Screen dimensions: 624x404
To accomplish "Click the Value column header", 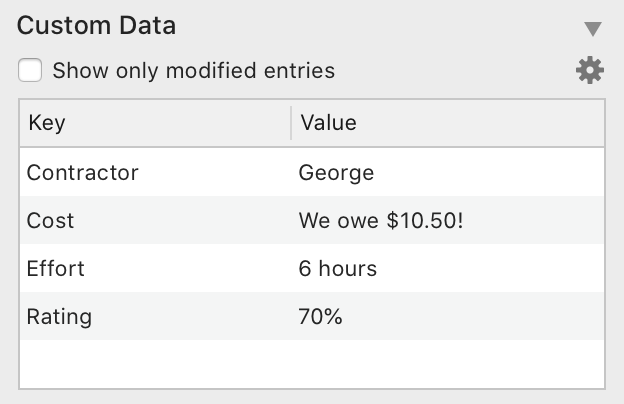I will click(x=329, y=123).
